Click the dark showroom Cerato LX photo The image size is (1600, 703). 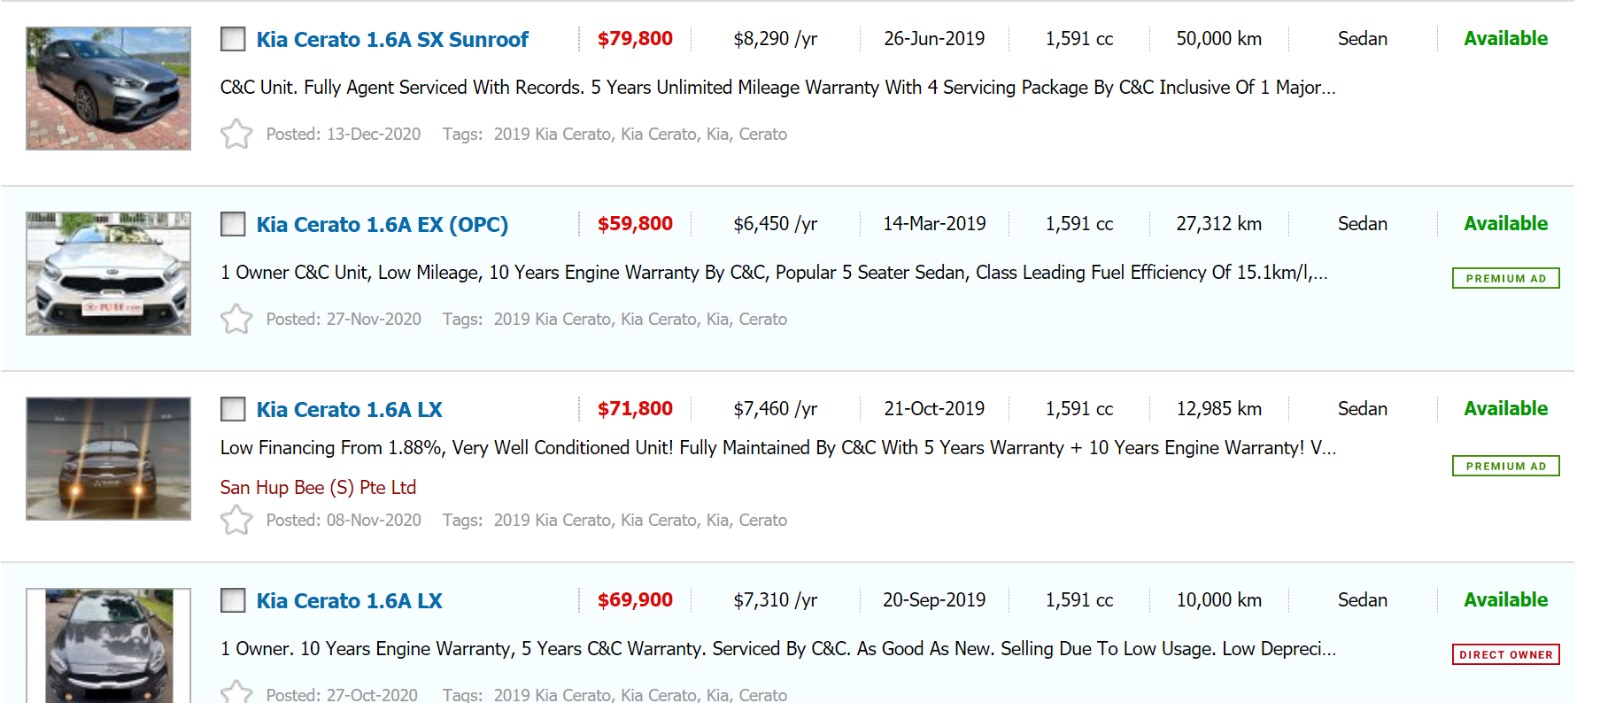pos(108,459)
